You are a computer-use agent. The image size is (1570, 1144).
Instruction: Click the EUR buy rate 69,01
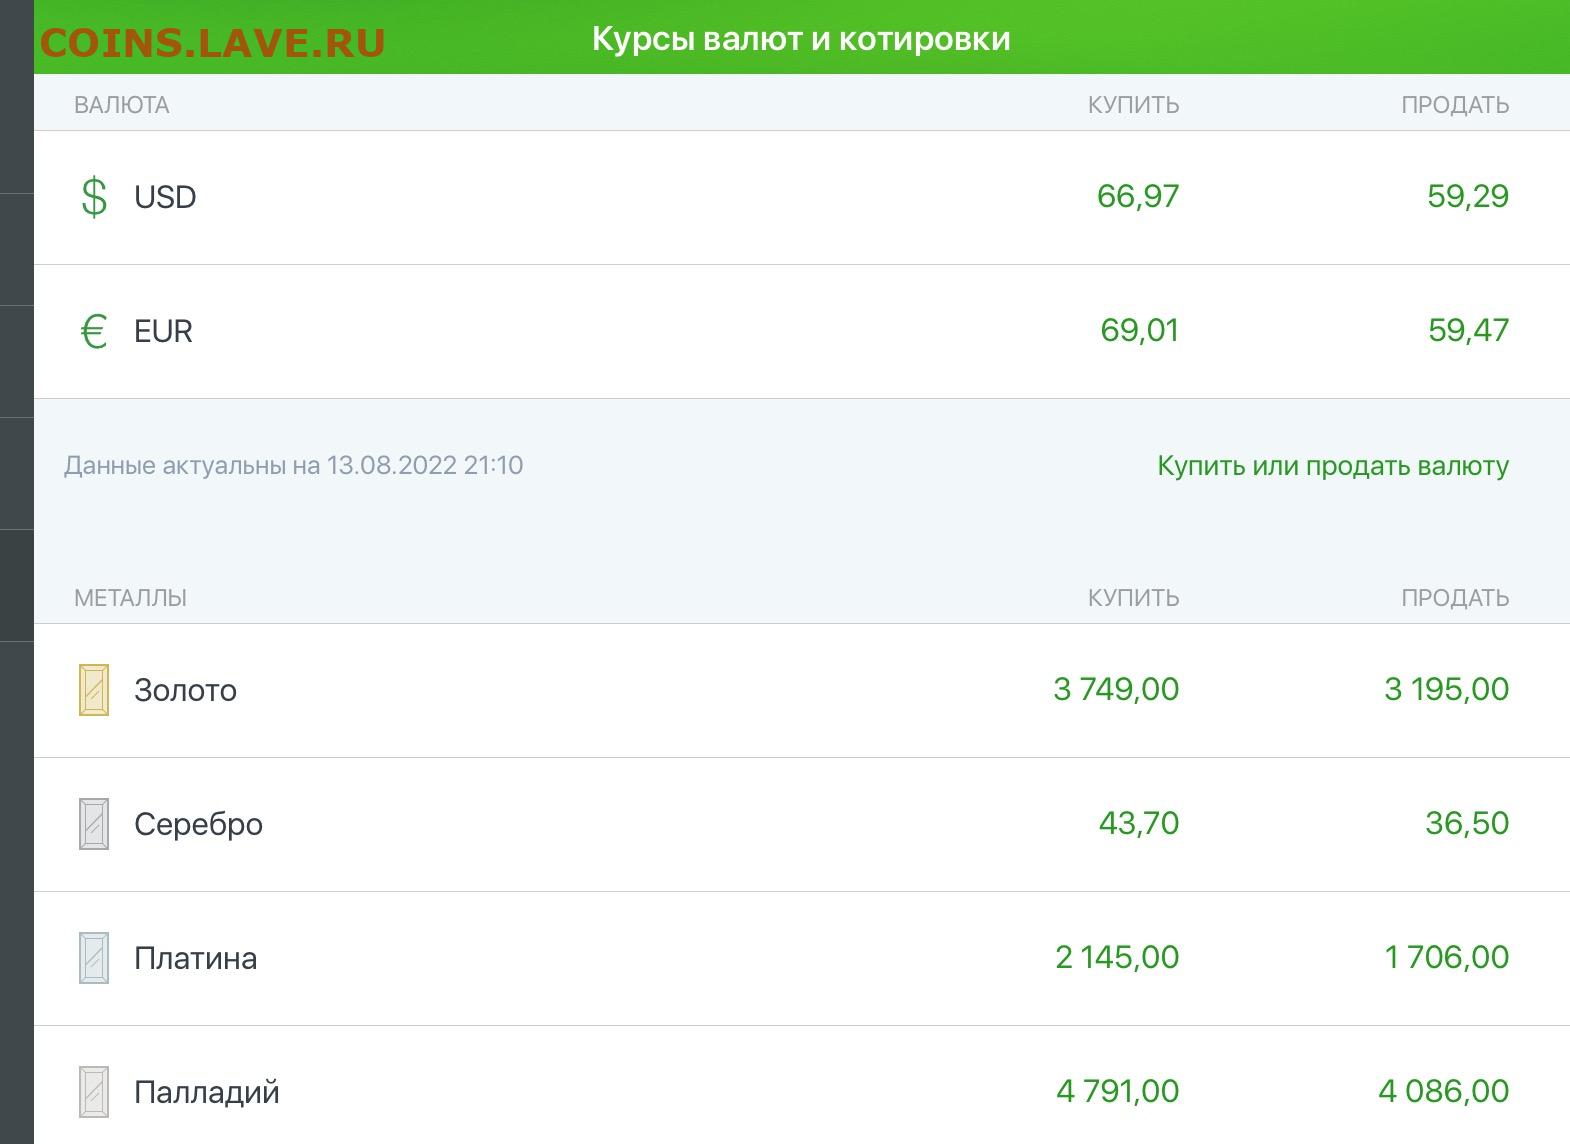[1140, 330]
